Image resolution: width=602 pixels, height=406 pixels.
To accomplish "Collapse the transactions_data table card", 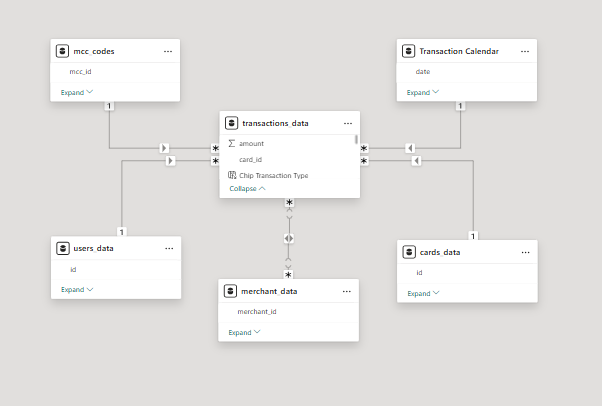I will click(x=248, y=188).
